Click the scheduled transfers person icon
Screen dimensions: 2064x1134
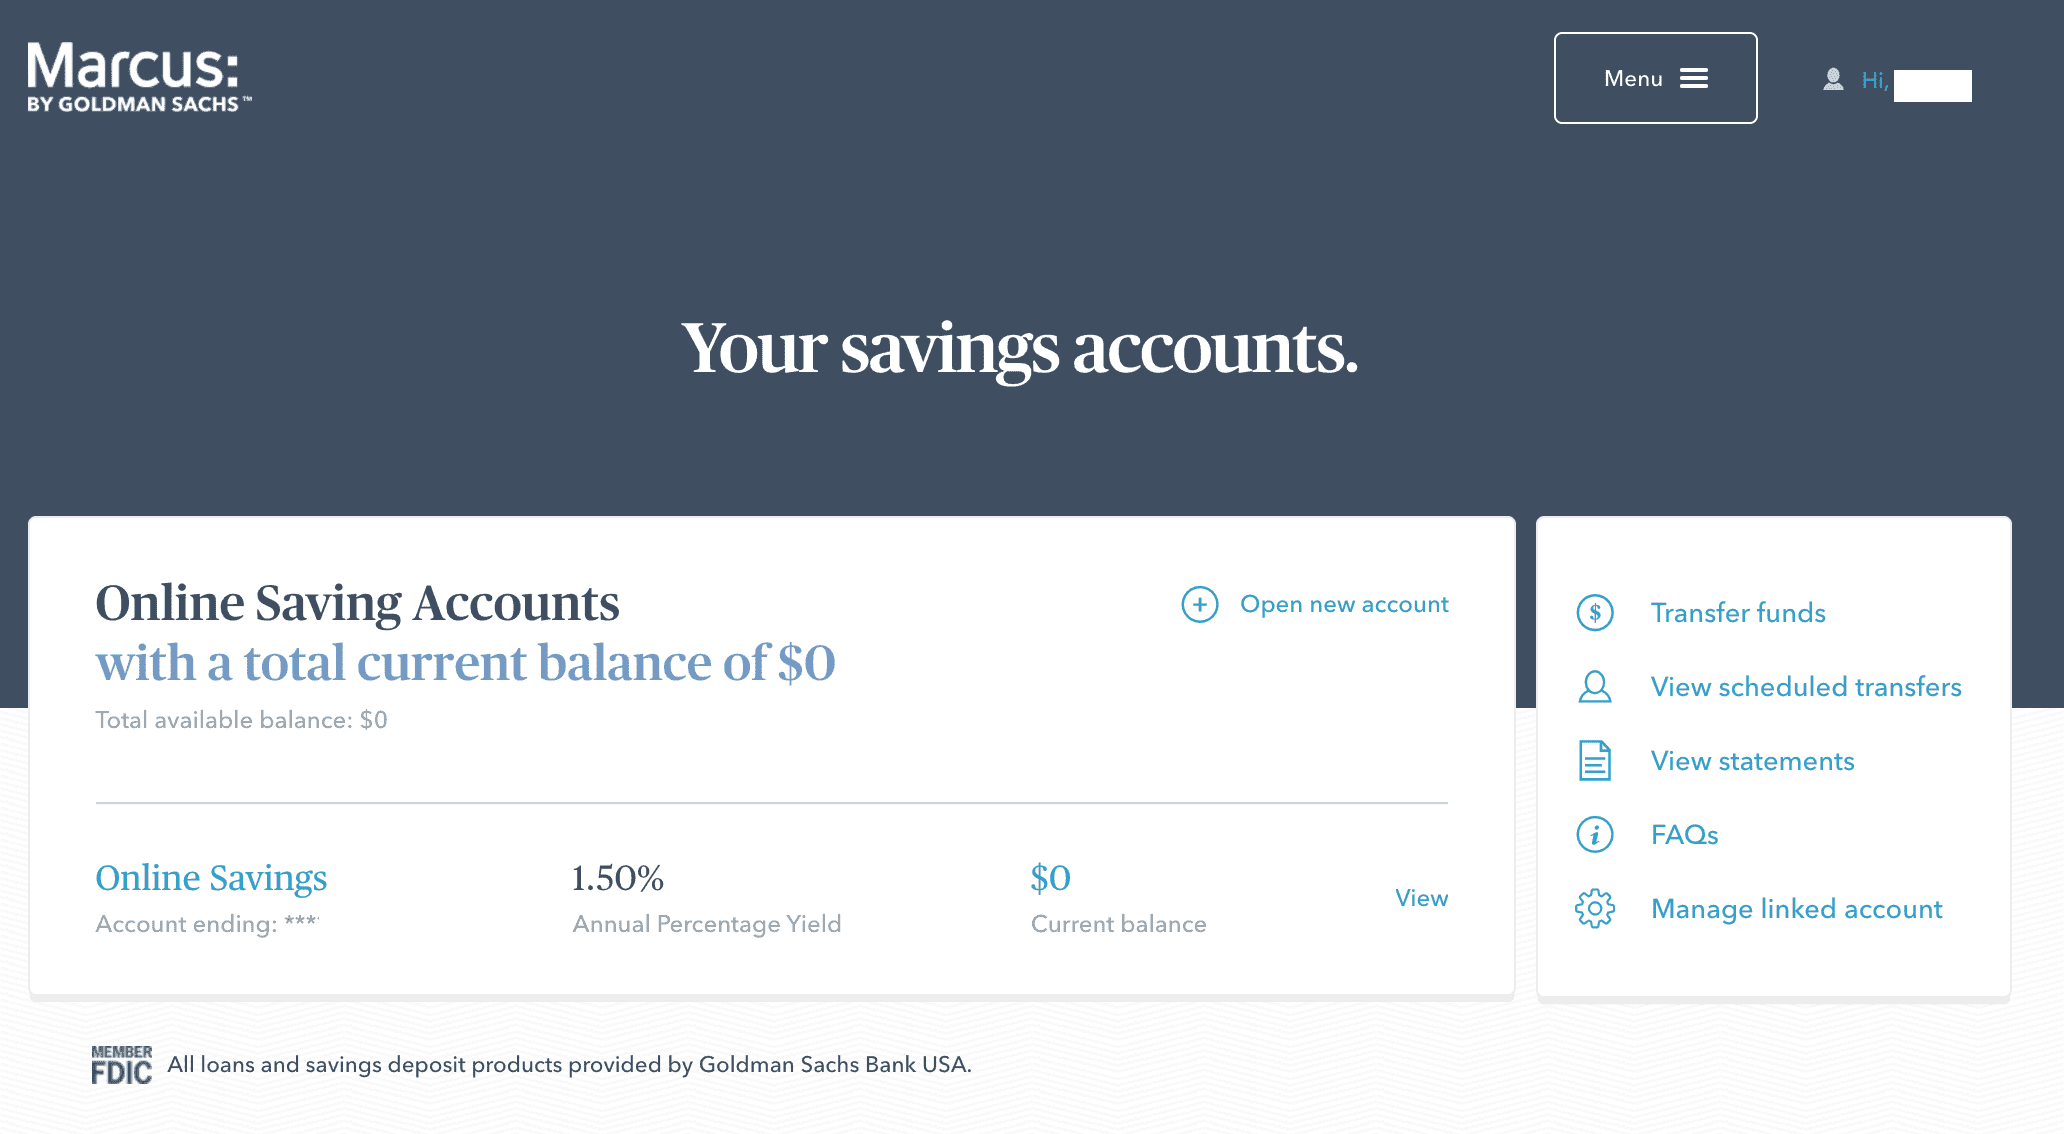(1595, 686)
